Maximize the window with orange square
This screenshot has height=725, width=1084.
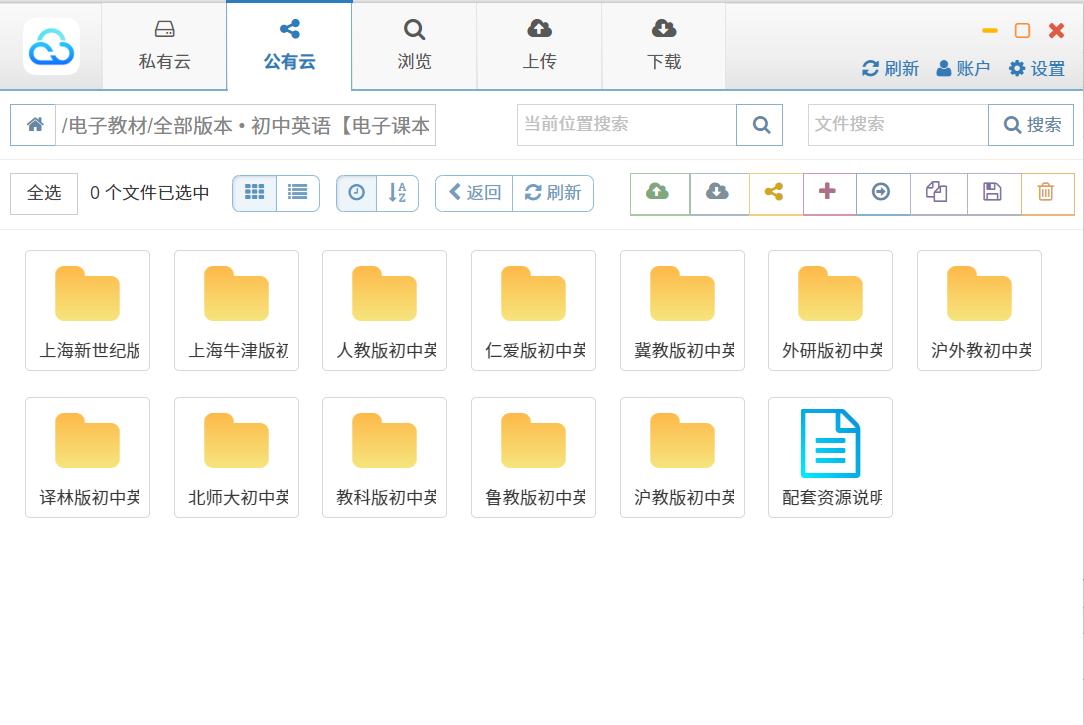pyautogui.click(x=1022, y=30)
